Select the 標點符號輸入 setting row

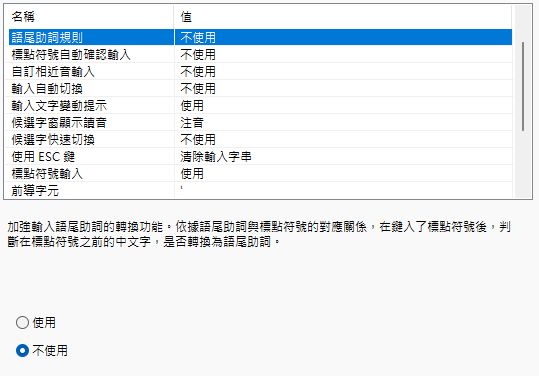click(260, 174)
